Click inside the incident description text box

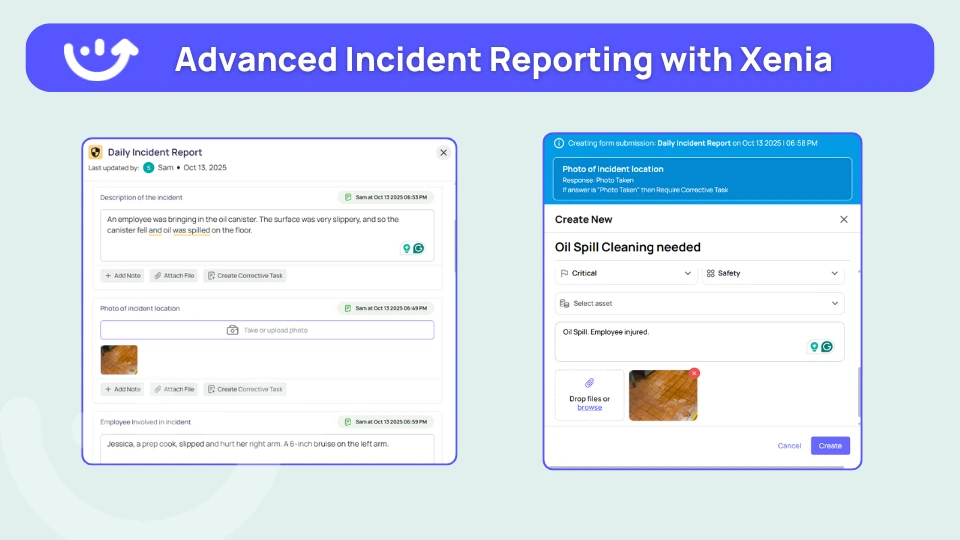(x=267, y=235)
